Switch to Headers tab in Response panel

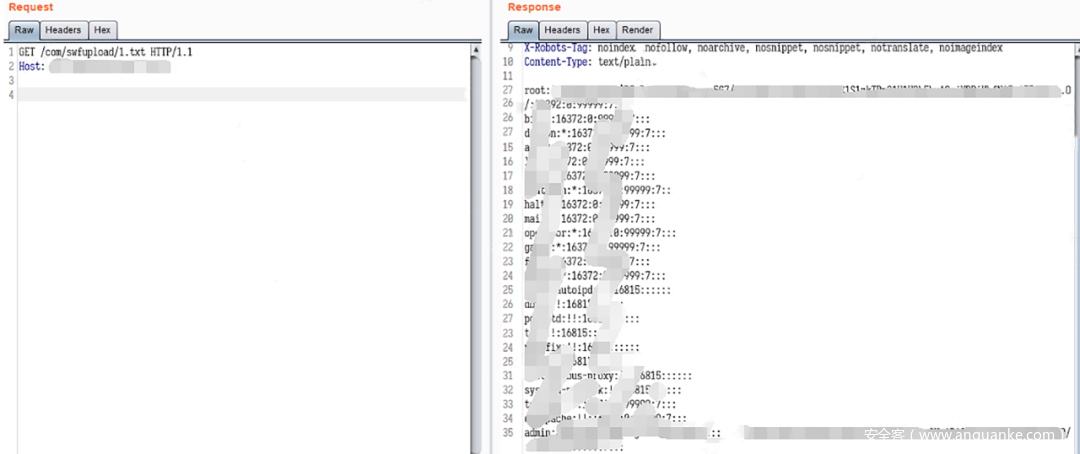(x=562, y=30)
